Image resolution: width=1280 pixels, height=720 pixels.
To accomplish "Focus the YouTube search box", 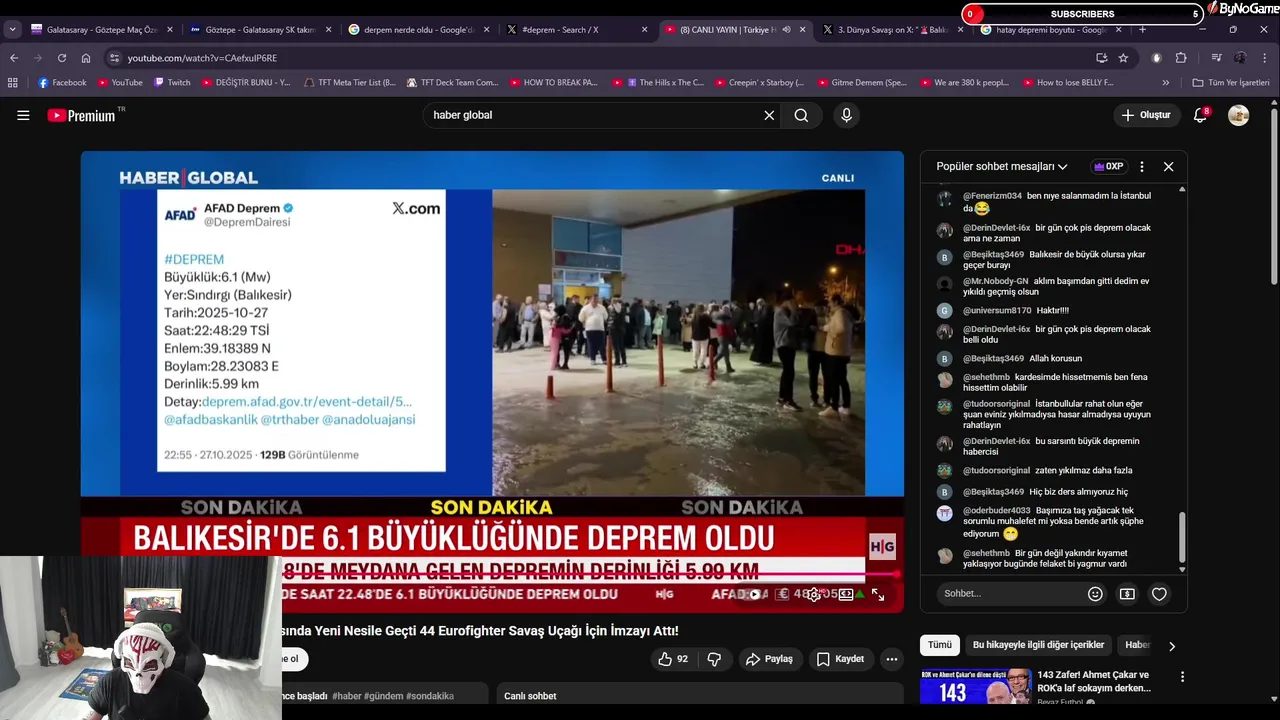I will (595, 115).
